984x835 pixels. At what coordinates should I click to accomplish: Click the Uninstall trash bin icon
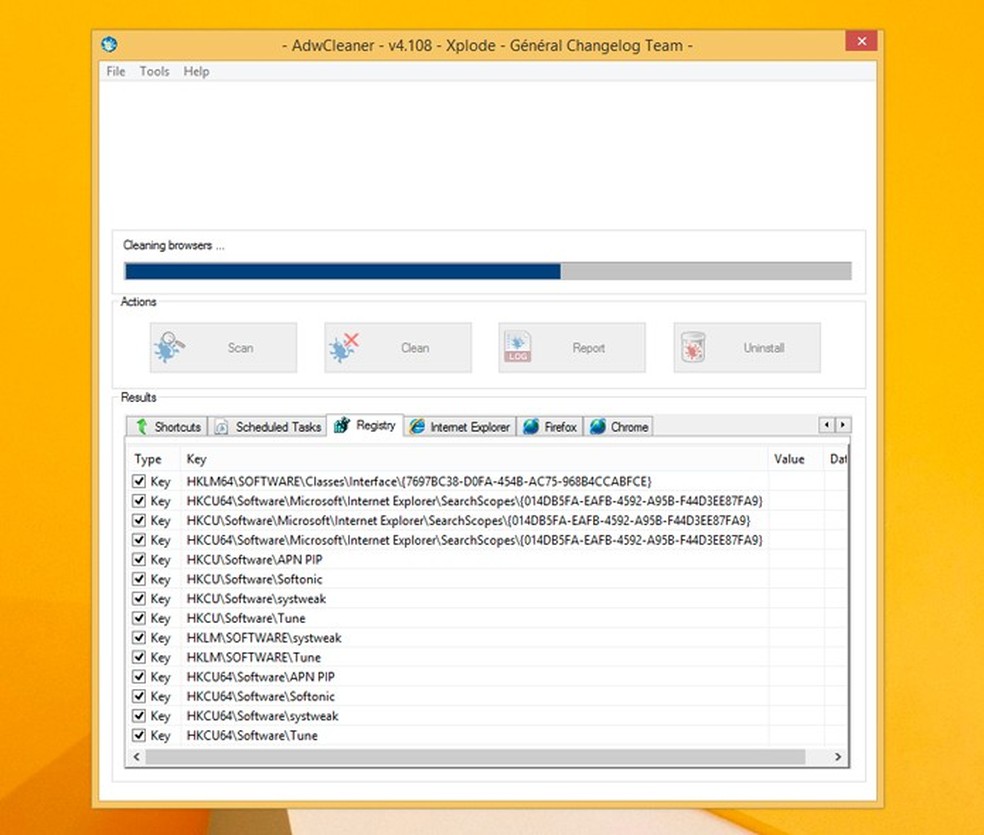coord(693,347)
